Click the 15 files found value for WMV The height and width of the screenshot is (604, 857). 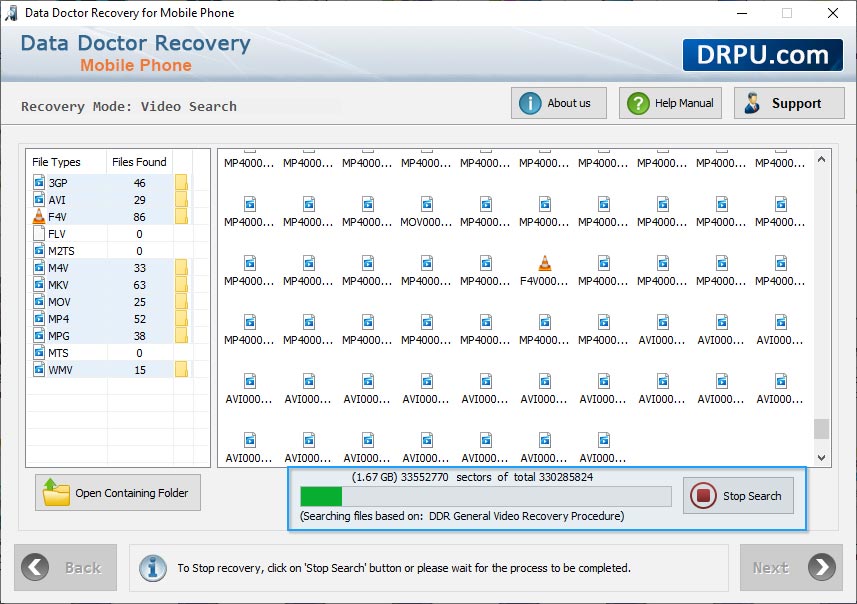point(139,370)
